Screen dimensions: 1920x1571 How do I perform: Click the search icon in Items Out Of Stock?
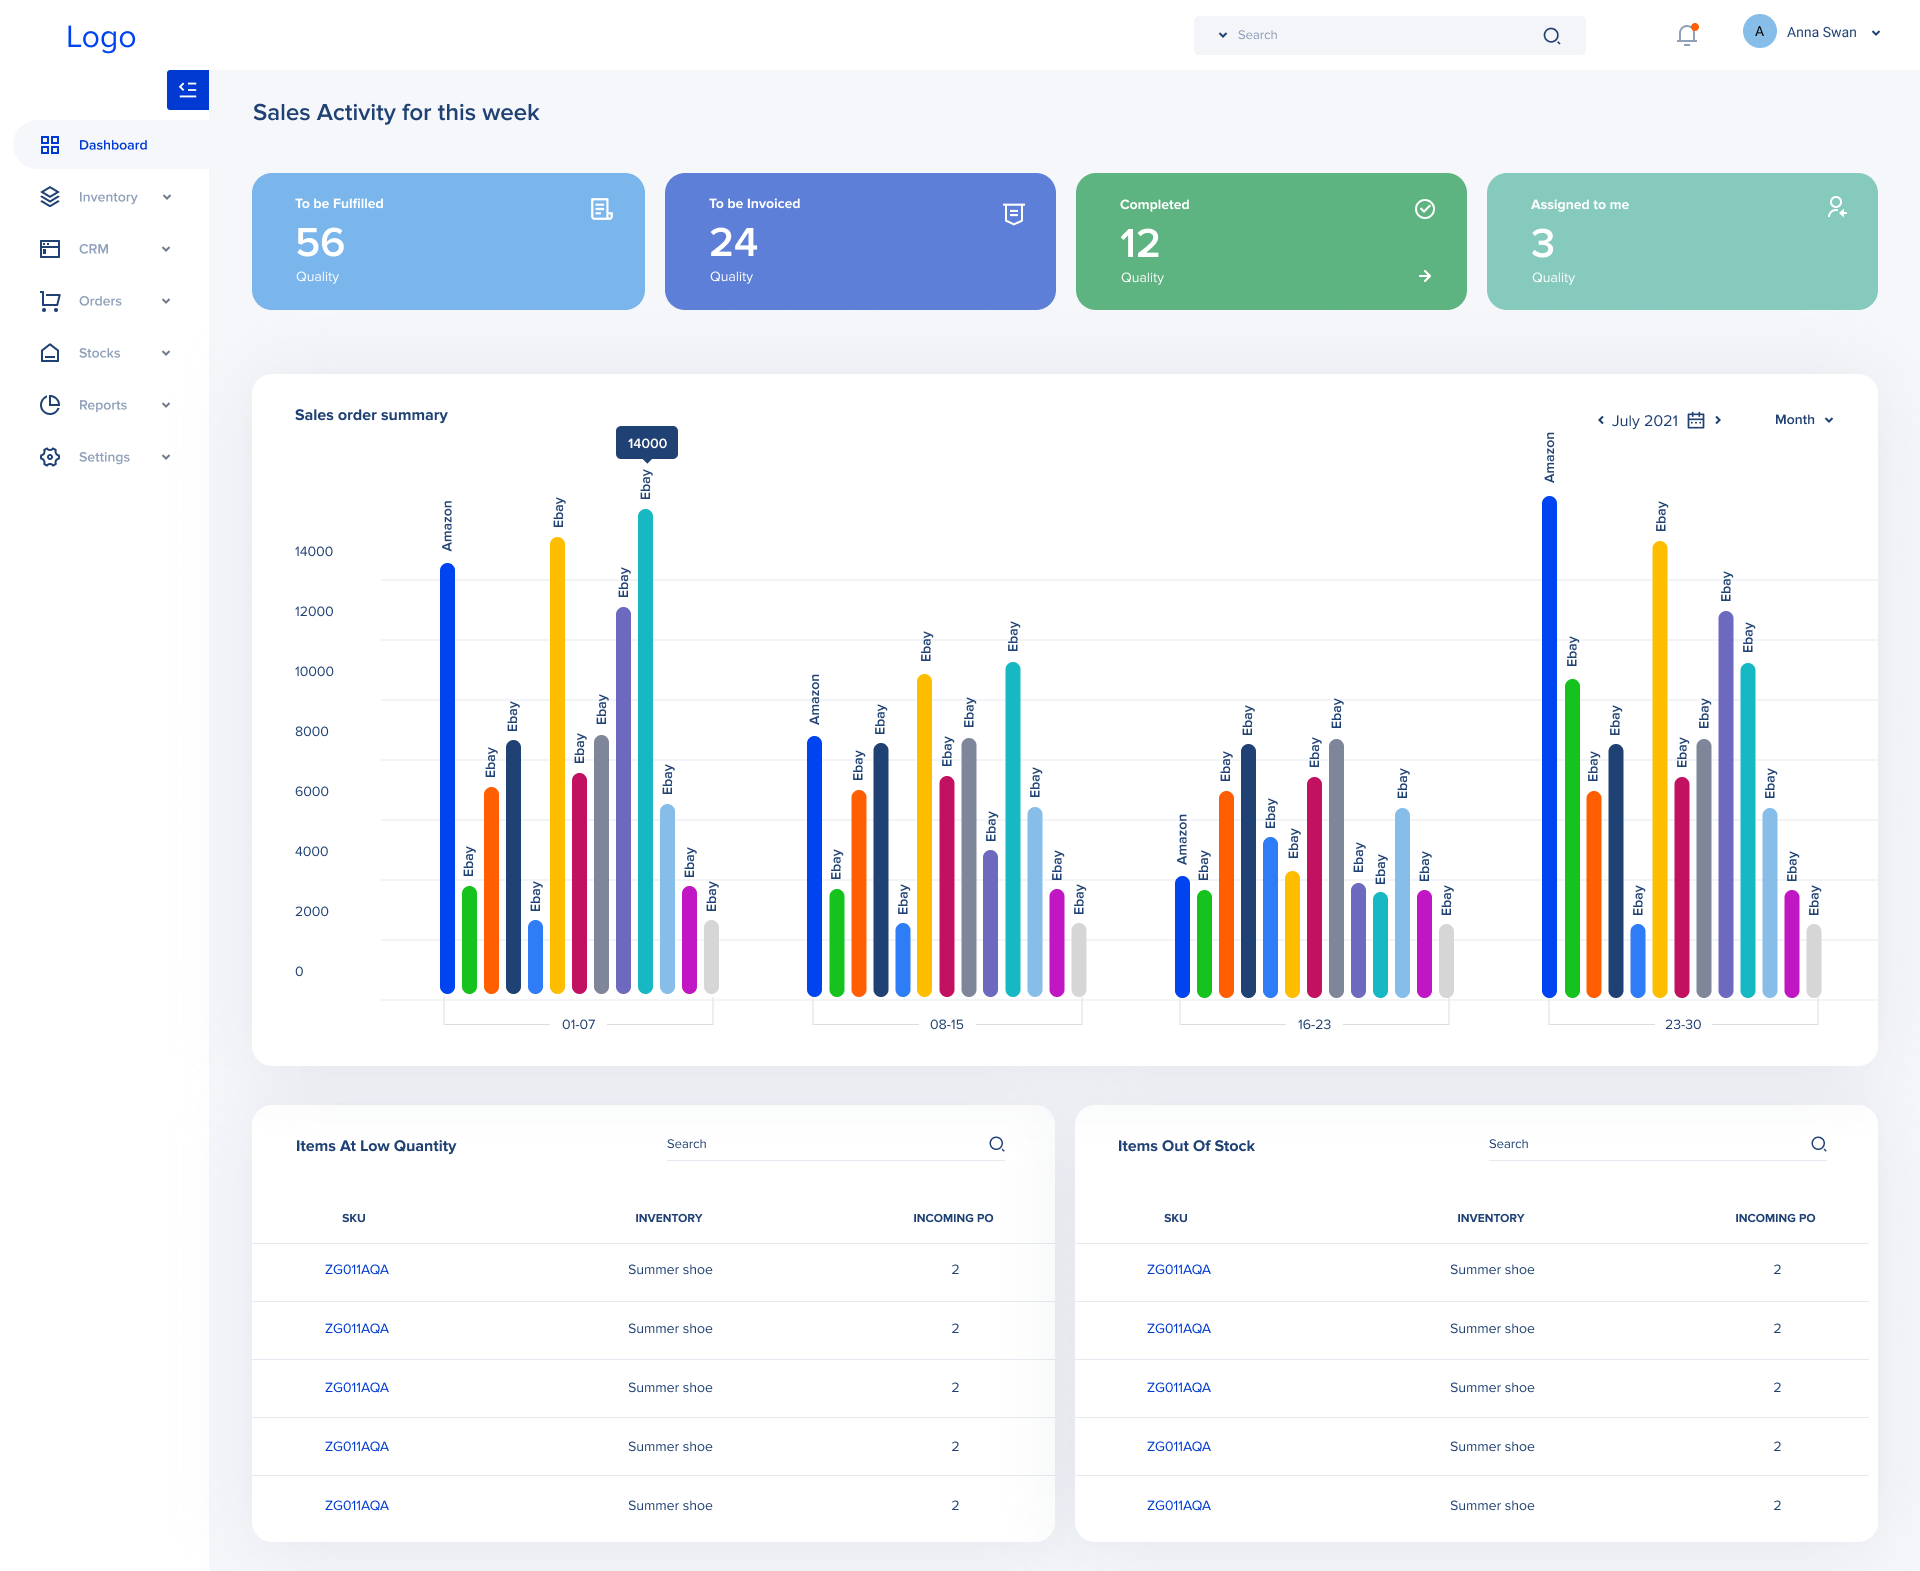(x=1819, y=1144)
